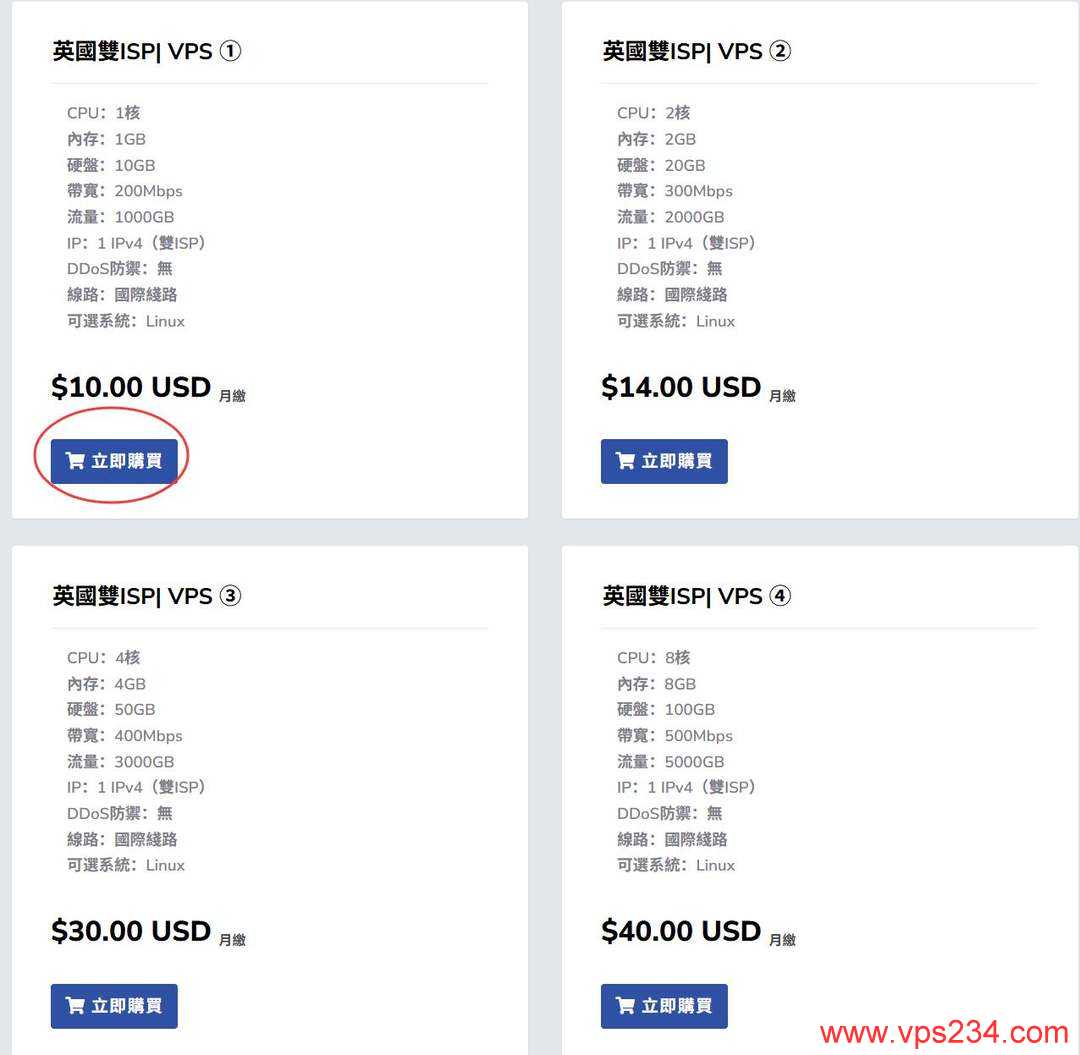Screen dimensions: 1080x1055
Task: Click the cart icon on VPS ② buy button
Action: coord(625,461)
